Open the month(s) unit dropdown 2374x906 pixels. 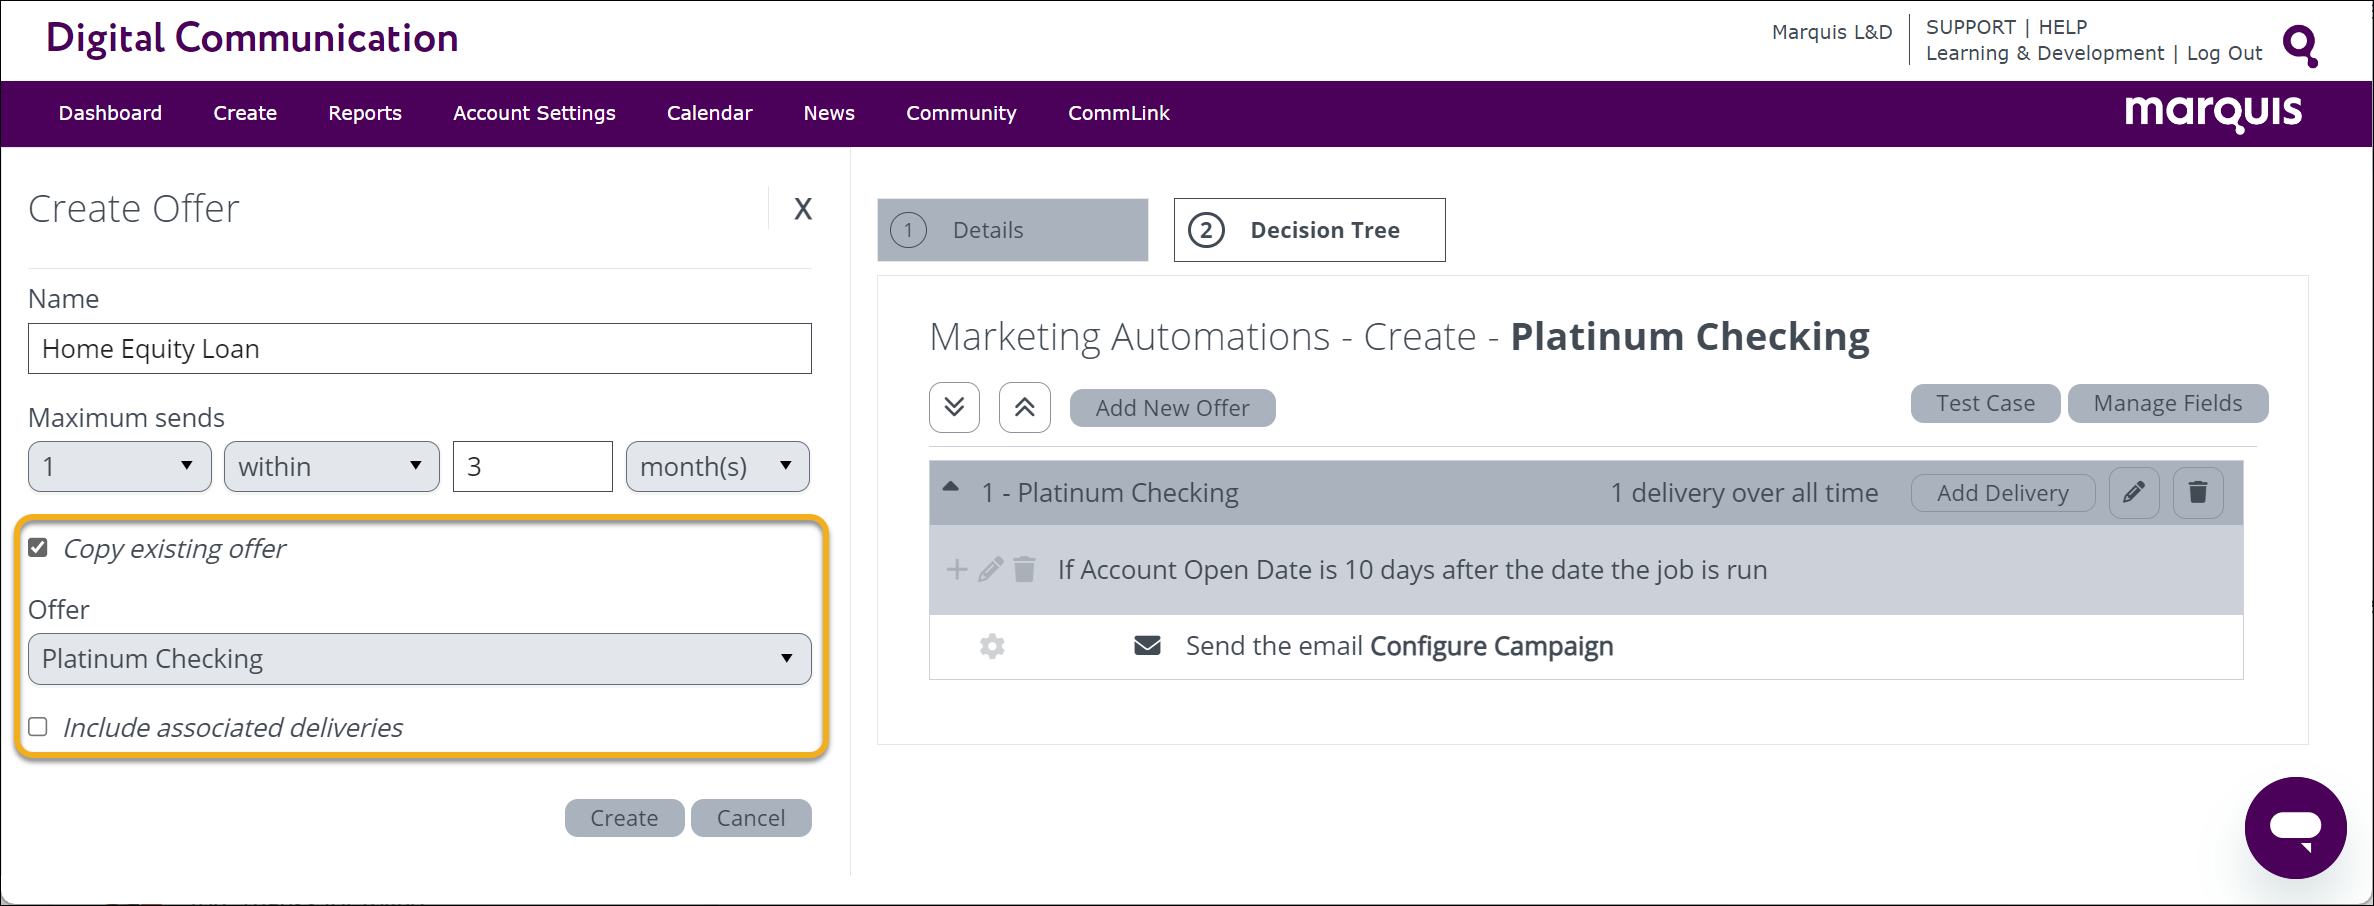pyautogui.click(x=718, y=467)
